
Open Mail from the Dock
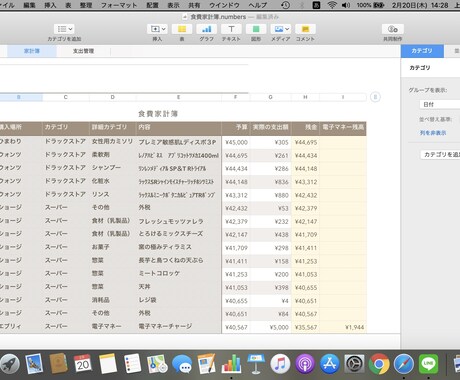click(34, 364)
